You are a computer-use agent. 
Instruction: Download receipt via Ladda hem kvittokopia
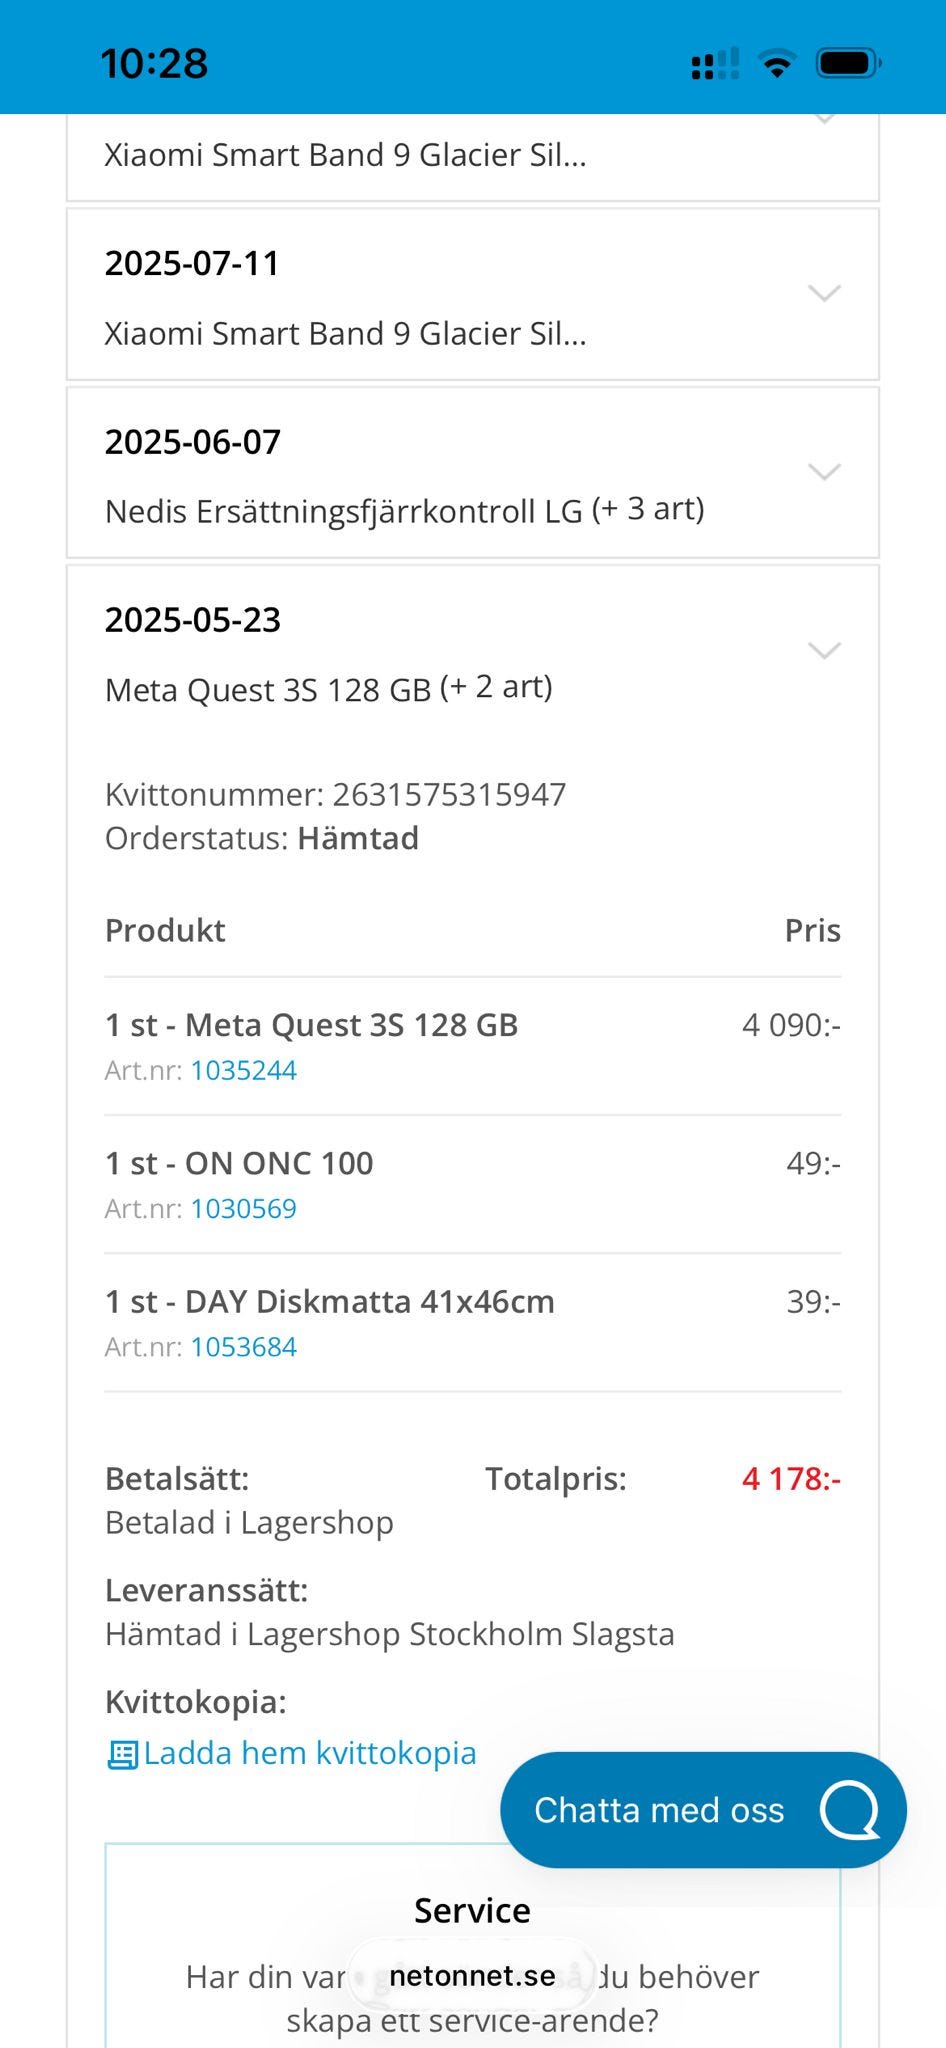click(309, 1753)
